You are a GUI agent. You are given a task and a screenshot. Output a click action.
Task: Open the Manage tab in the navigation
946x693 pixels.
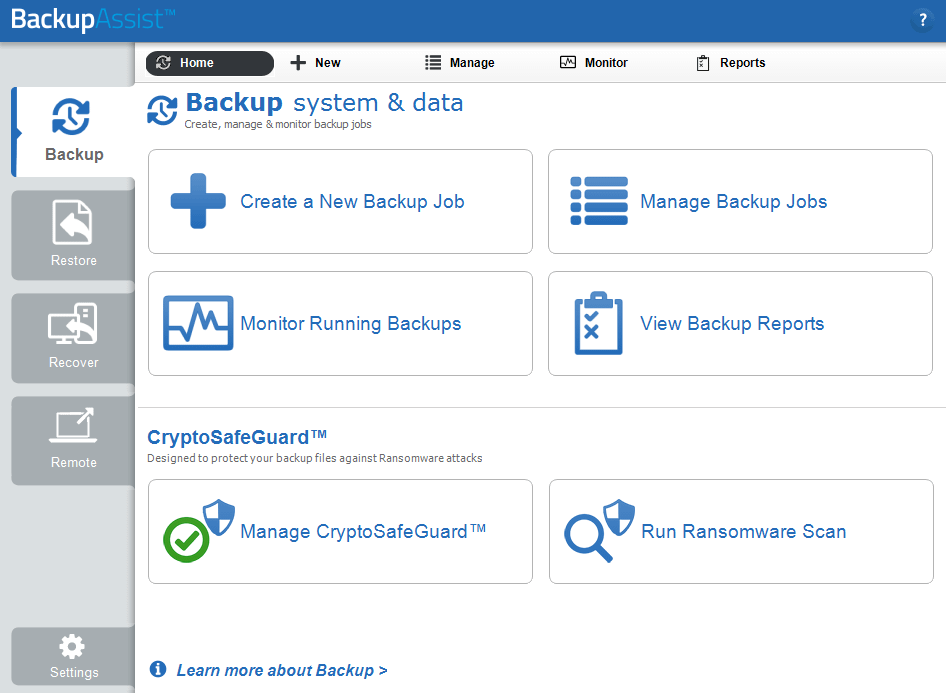(x=459, y=62)
